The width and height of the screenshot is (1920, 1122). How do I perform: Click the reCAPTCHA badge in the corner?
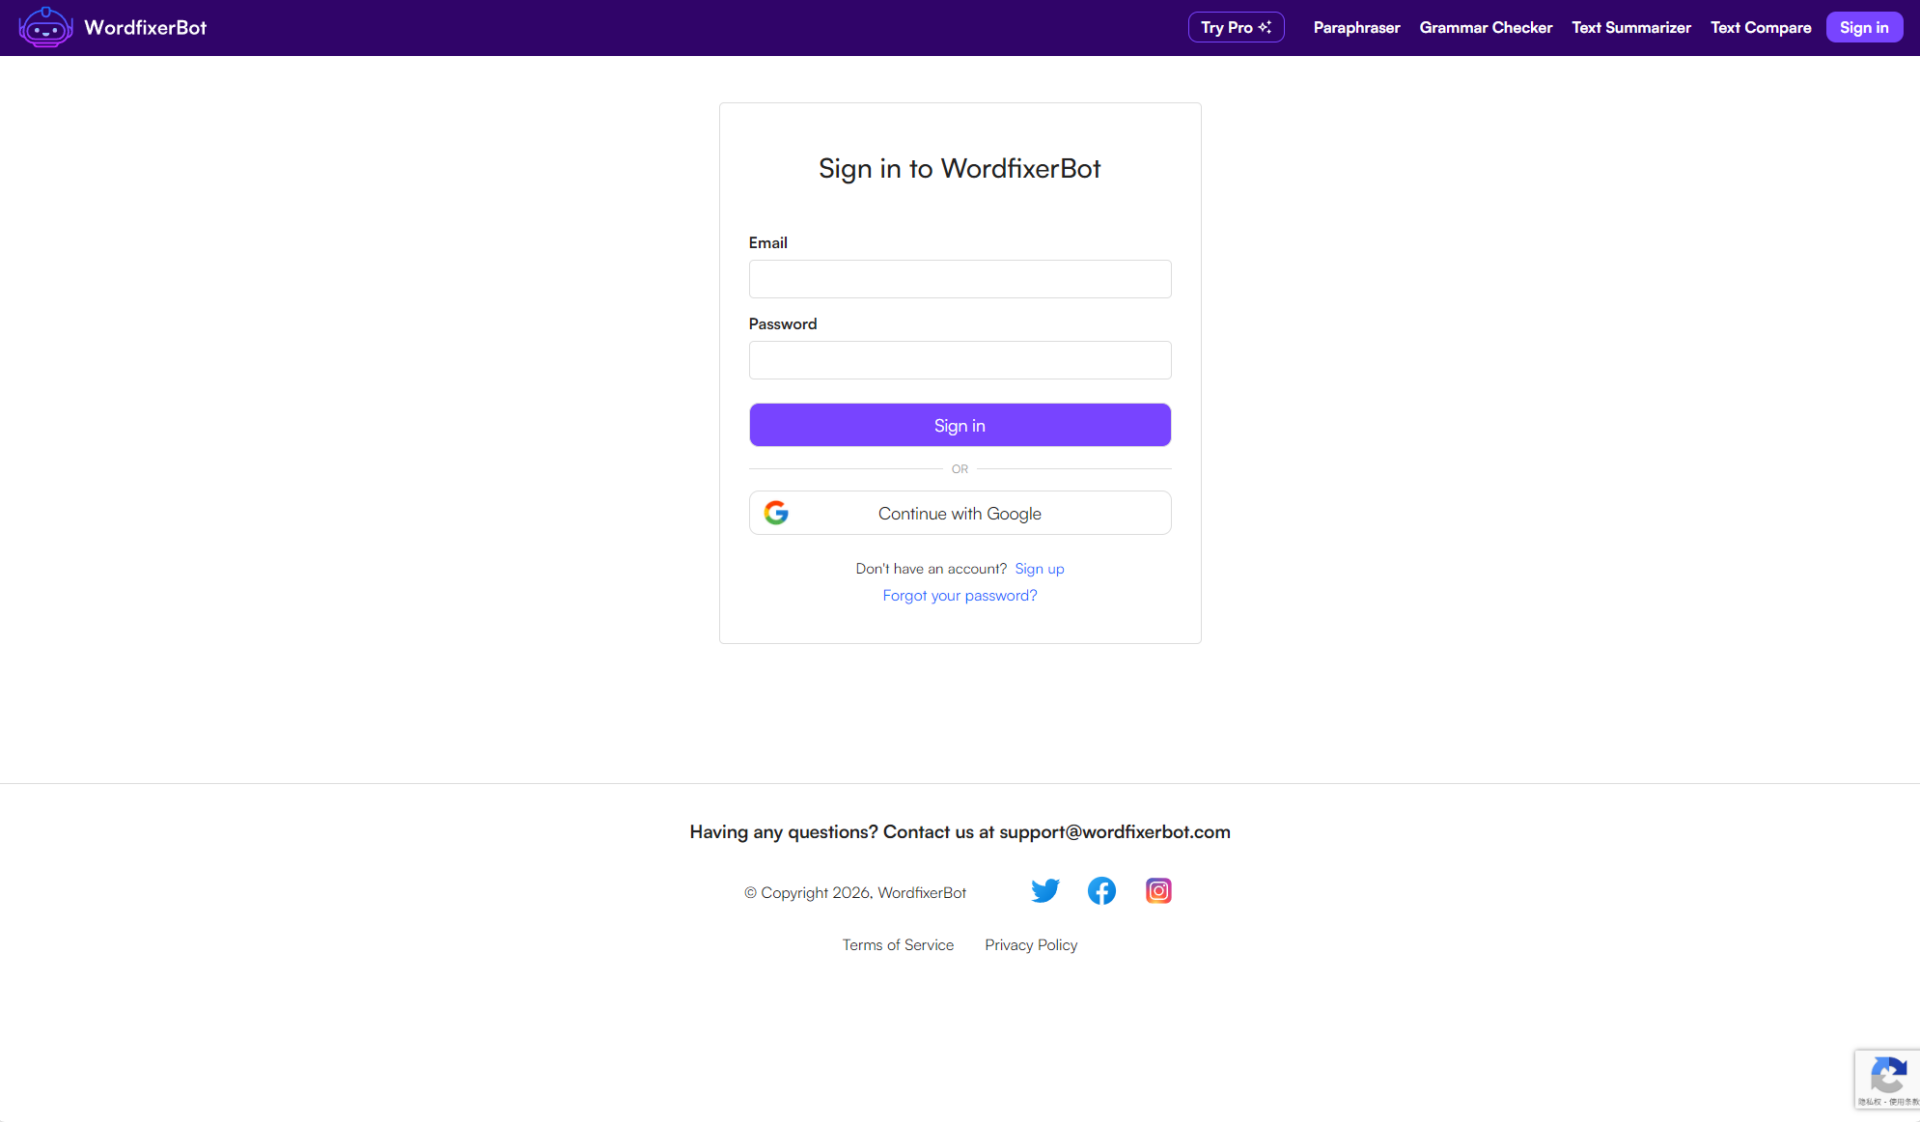(x=1888, y=1079)
